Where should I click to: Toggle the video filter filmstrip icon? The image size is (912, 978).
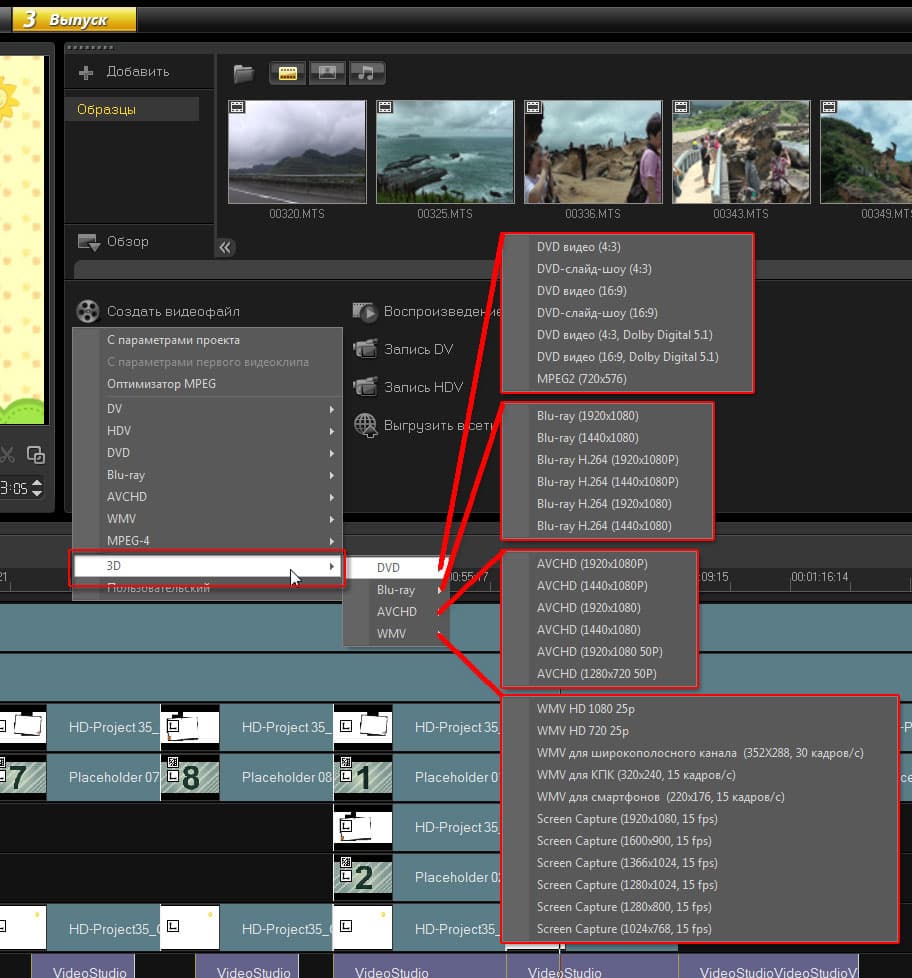tap(288, 74)
